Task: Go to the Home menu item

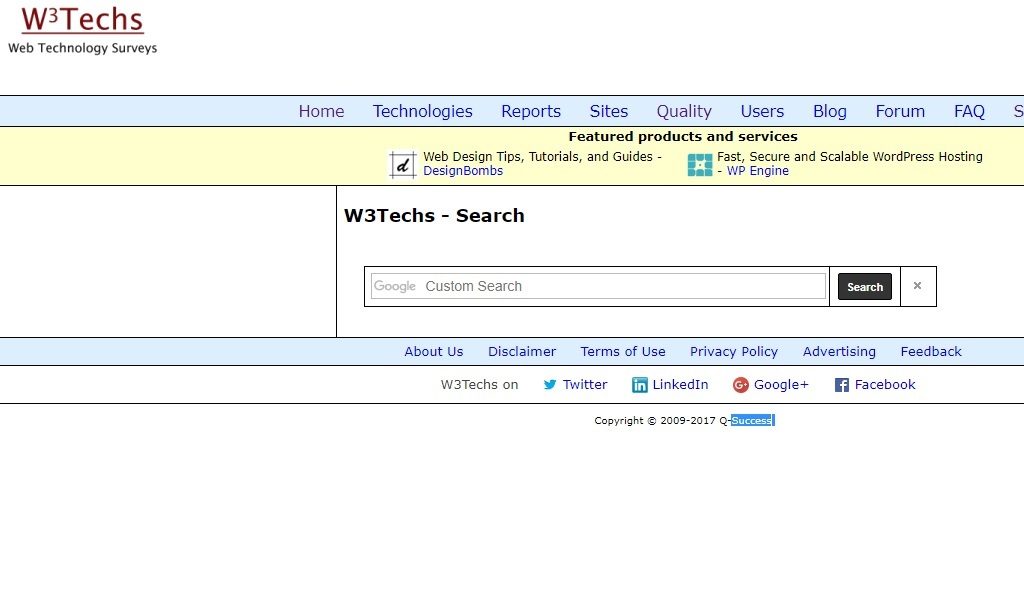Action: pyautogui.click(x=321, y=111)
